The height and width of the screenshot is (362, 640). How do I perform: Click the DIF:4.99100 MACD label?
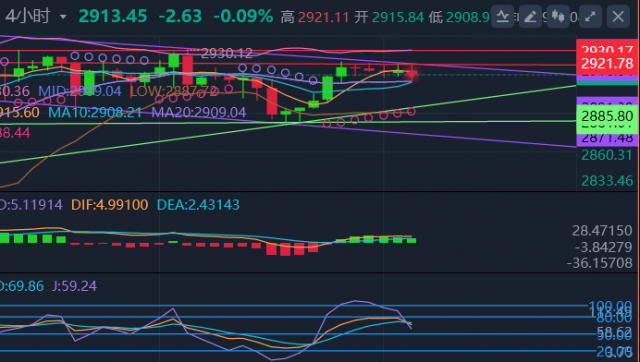(x=109, y=204)
